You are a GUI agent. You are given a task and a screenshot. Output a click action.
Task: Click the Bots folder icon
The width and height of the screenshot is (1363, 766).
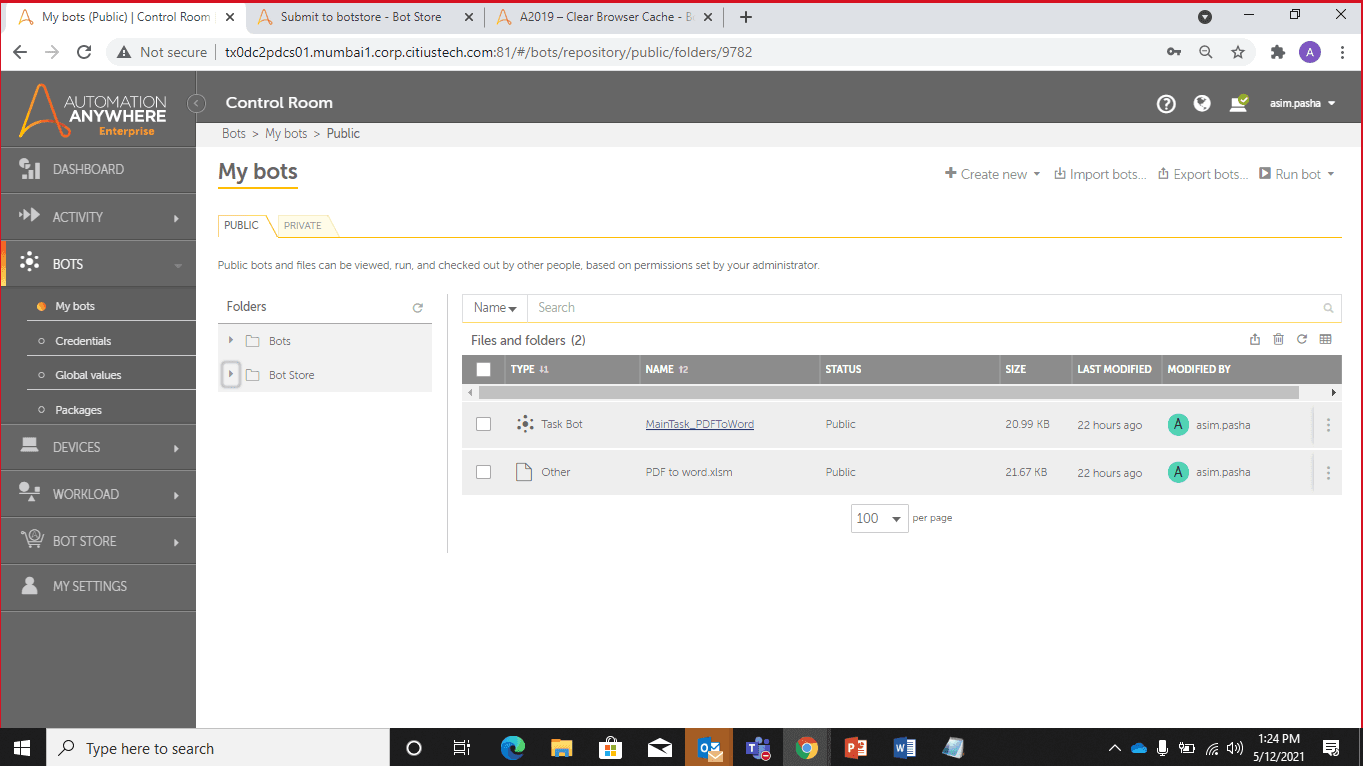(x=253, y=341)
